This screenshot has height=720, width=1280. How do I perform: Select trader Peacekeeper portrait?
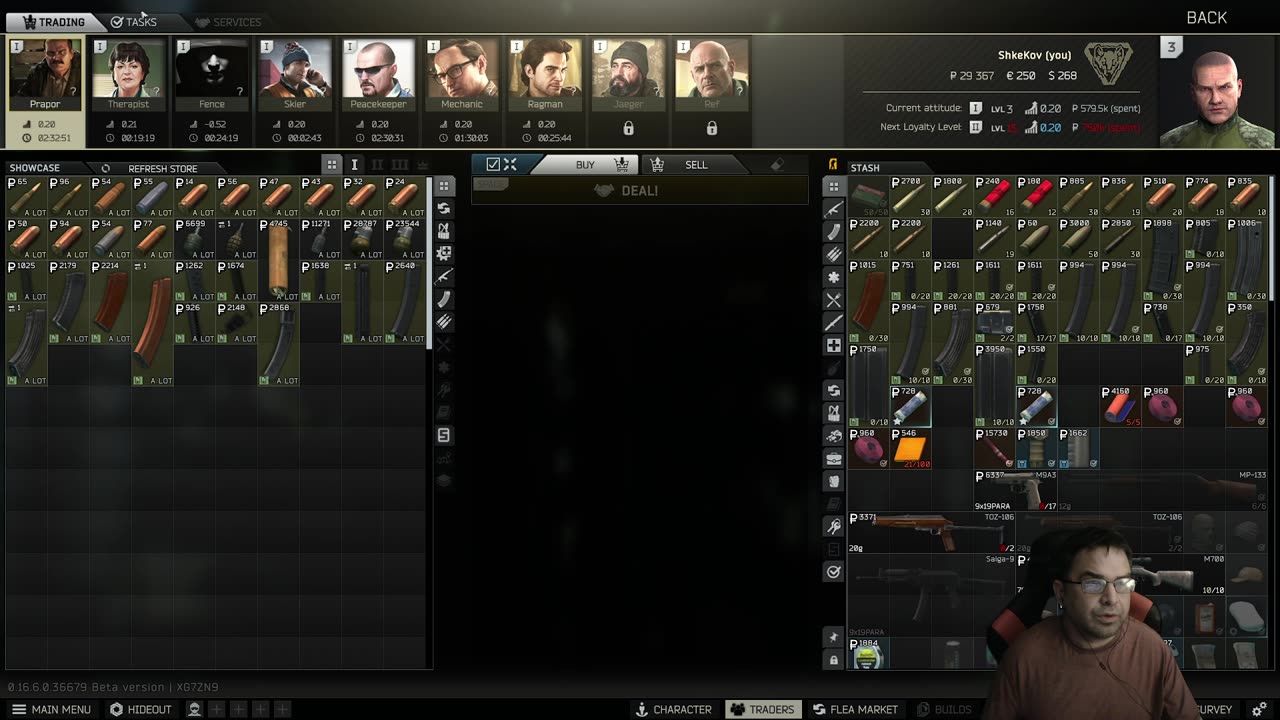(x=378, y=75)
